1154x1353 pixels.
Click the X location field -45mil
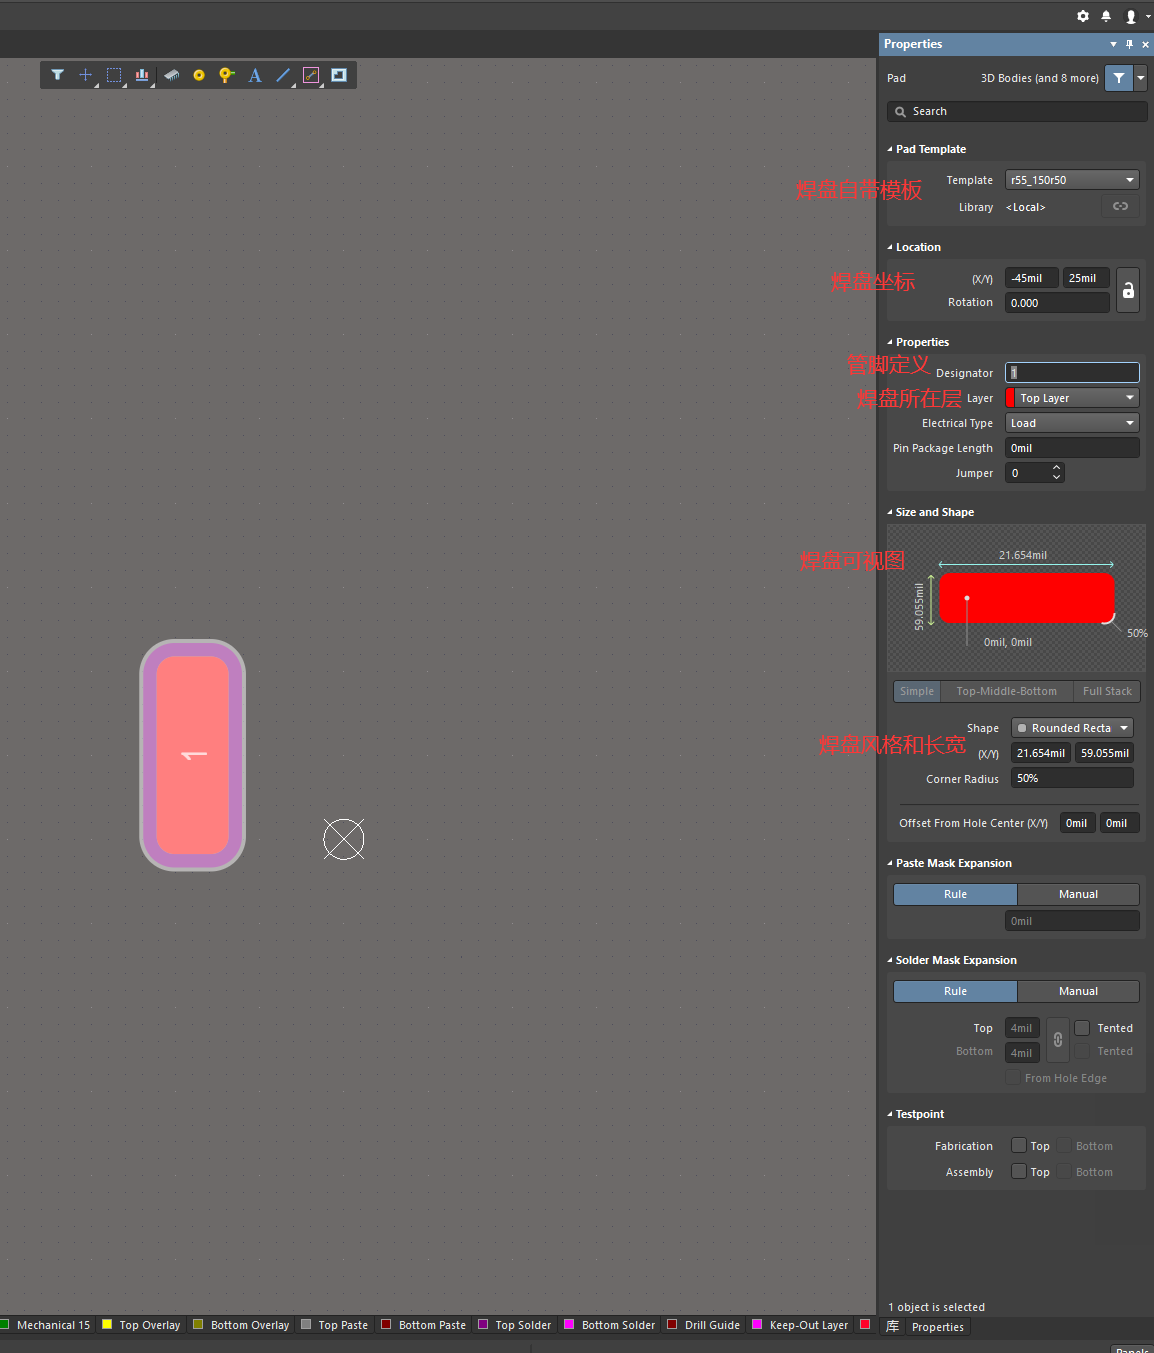1031,278
